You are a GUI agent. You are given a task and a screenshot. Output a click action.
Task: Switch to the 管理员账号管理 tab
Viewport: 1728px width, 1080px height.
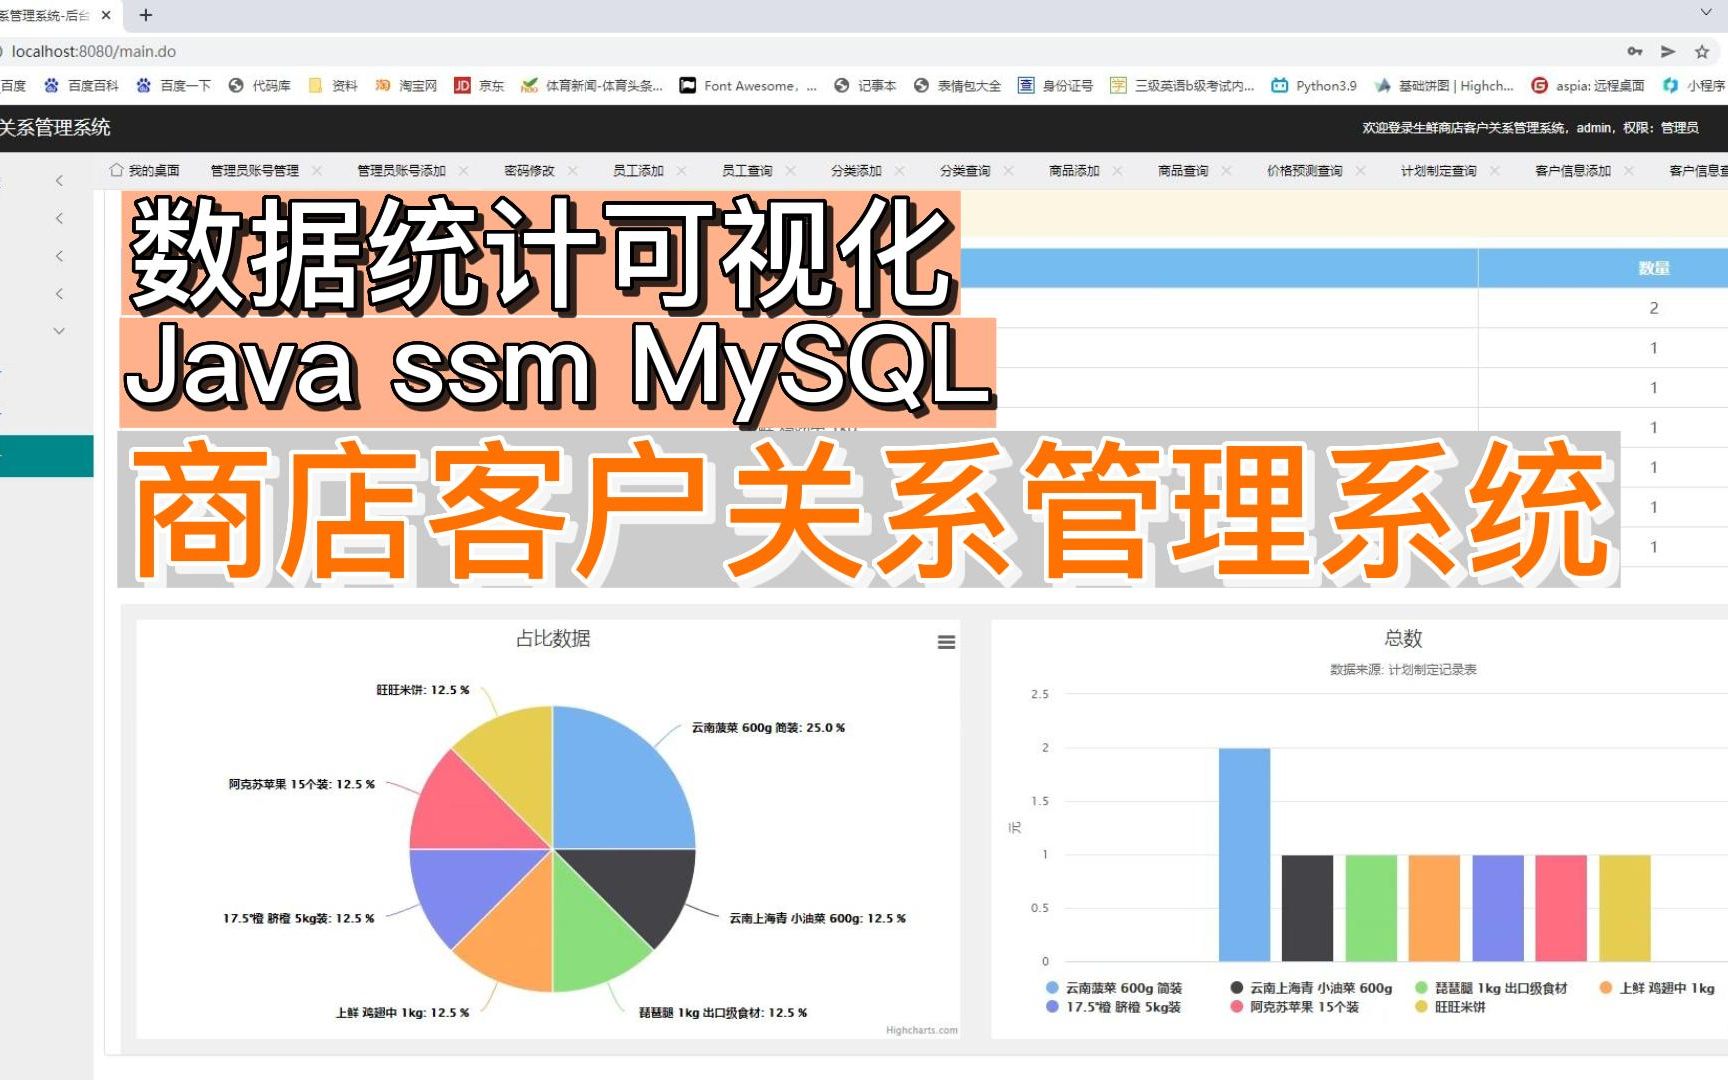(254, 170)
